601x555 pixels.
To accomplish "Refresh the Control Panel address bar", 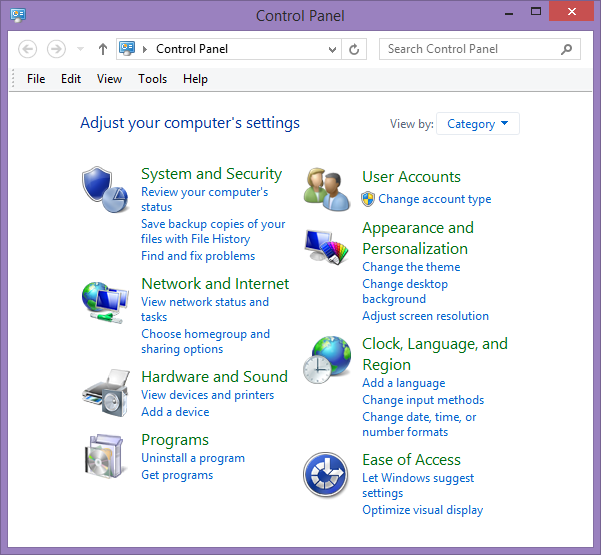I will pyautogui.click(x=355, y=49).
